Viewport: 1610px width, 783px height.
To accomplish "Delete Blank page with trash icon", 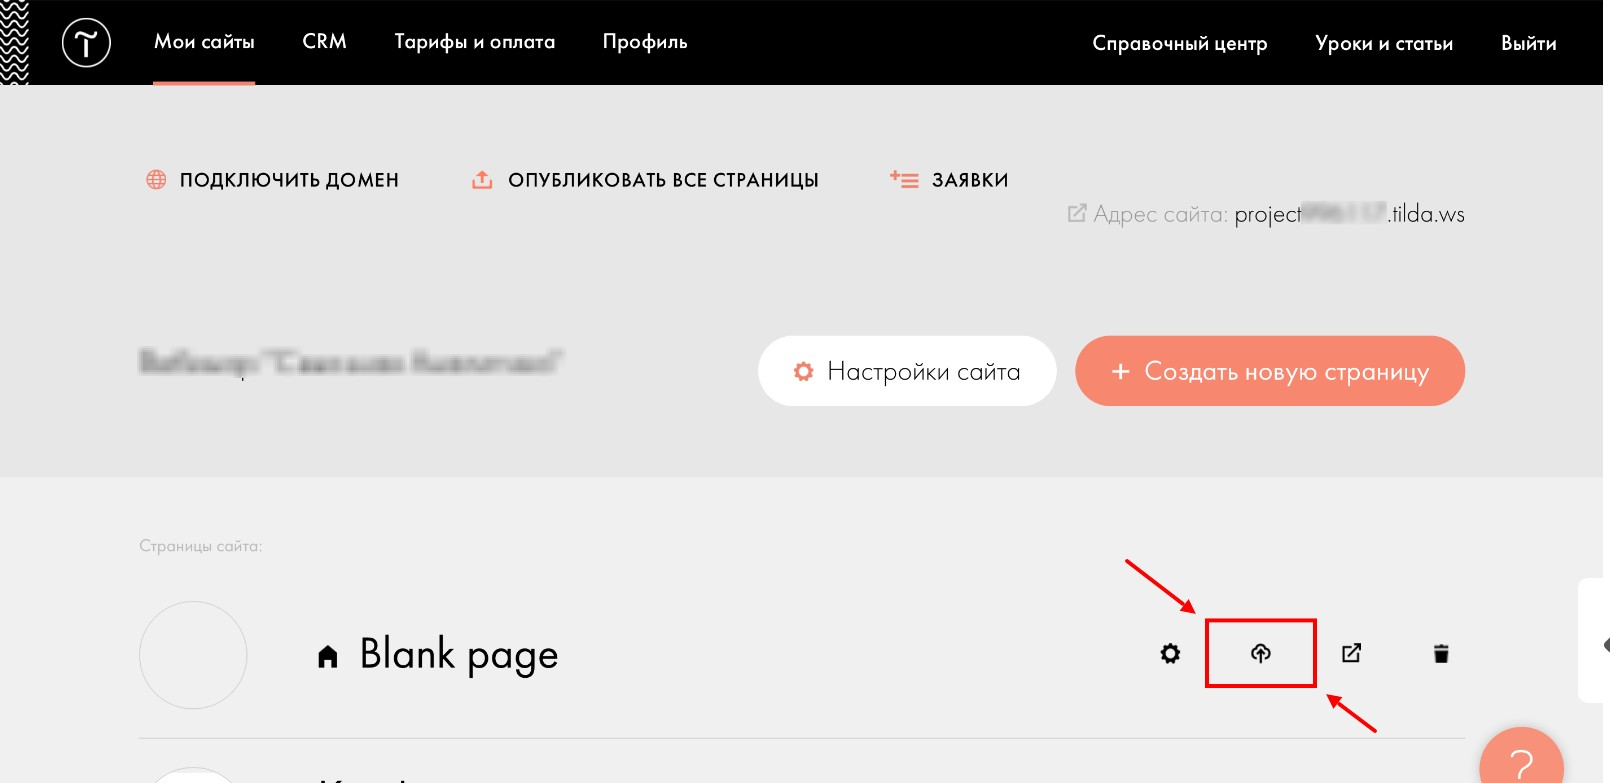I will click(x=1441, y=654).
